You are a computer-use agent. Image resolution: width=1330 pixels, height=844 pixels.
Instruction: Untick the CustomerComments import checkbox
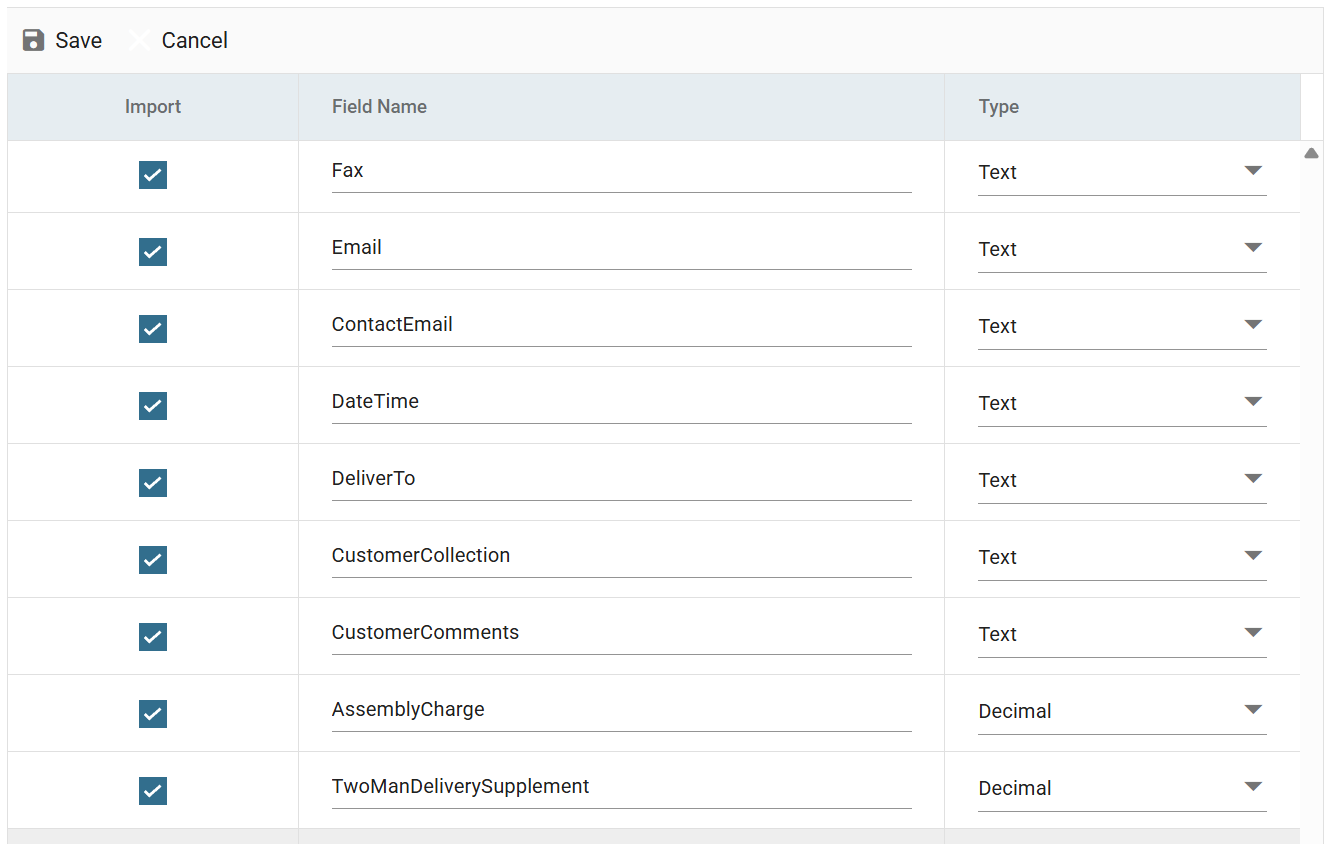pyautogui.click(x=153, y=637)
